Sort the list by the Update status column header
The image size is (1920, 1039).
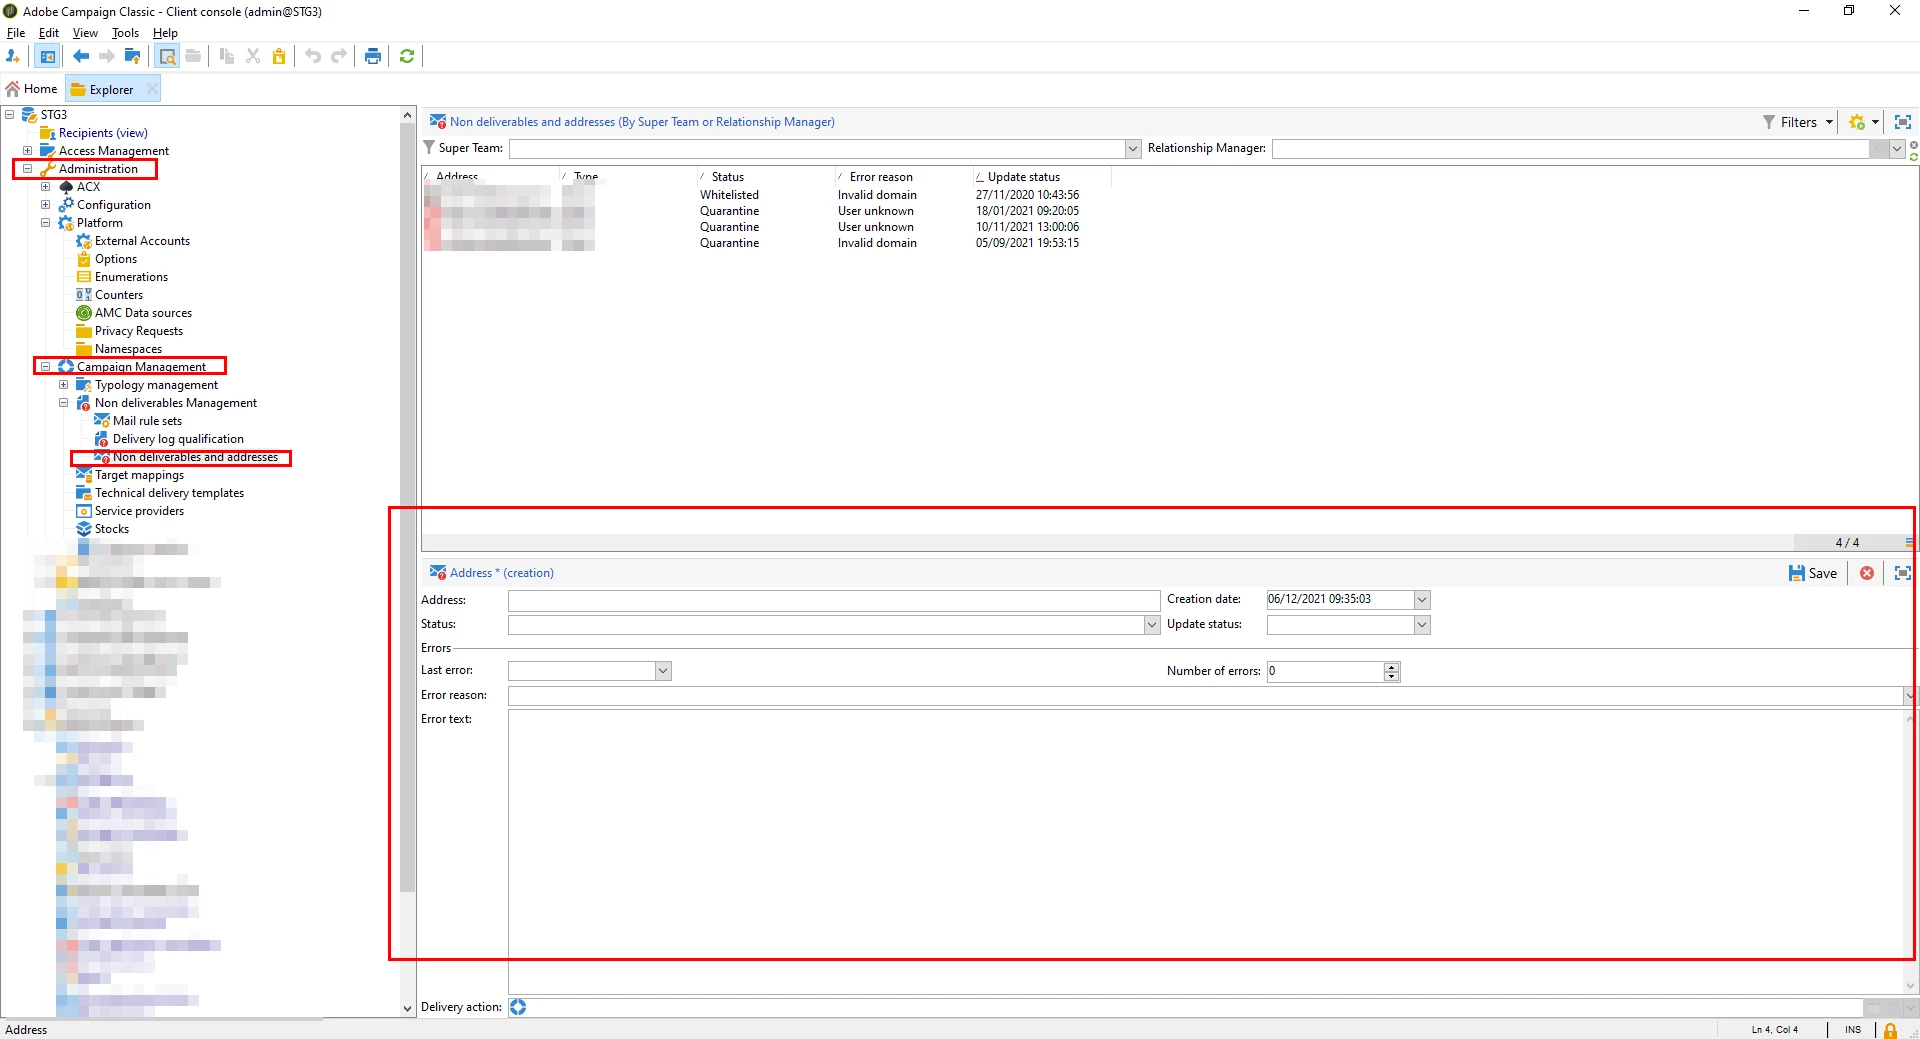(x=1041, y=176)
